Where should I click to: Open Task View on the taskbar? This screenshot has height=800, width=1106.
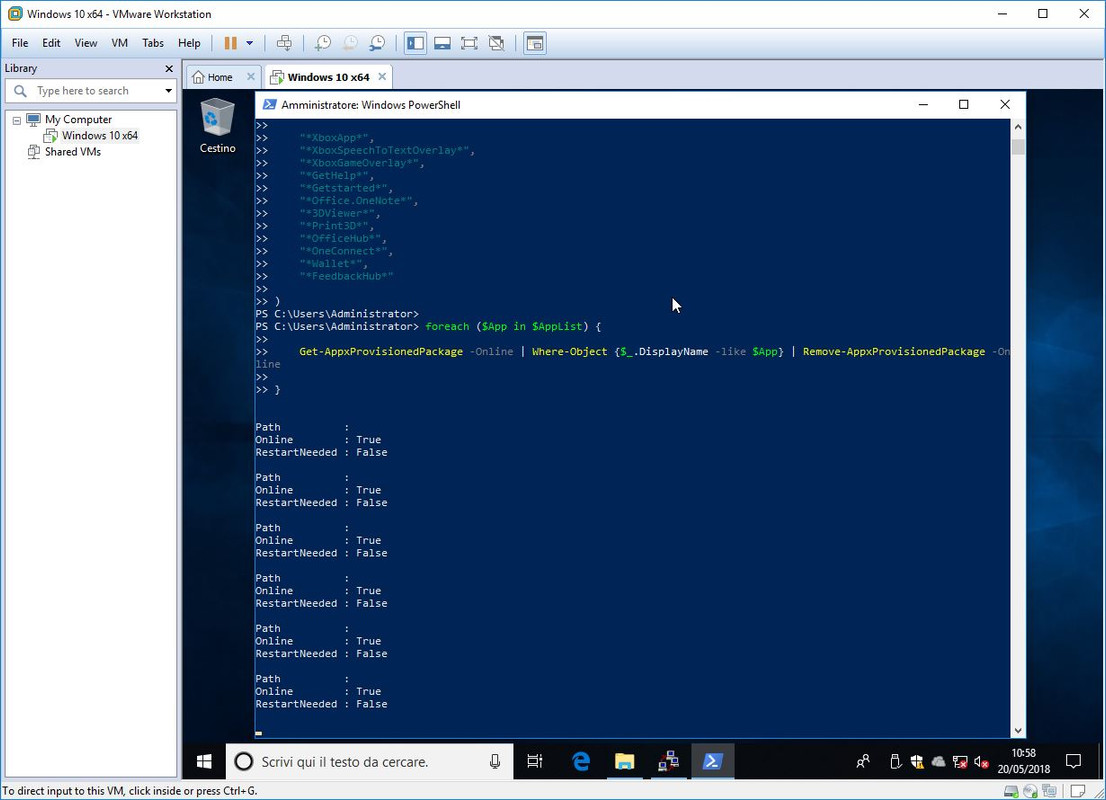(x=535, y=761)
